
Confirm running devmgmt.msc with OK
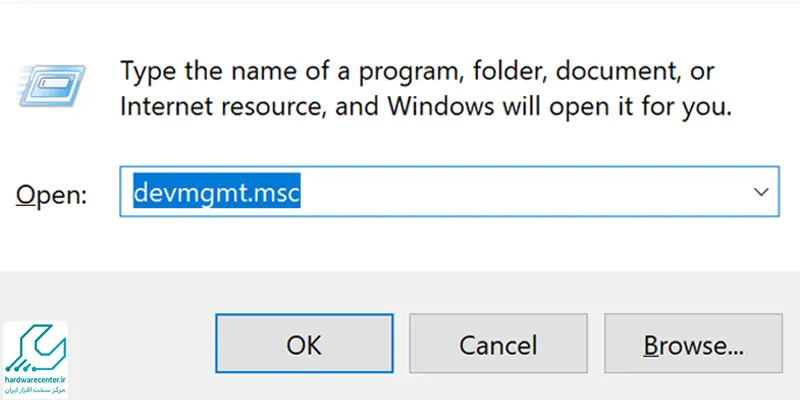pos(304,343)
